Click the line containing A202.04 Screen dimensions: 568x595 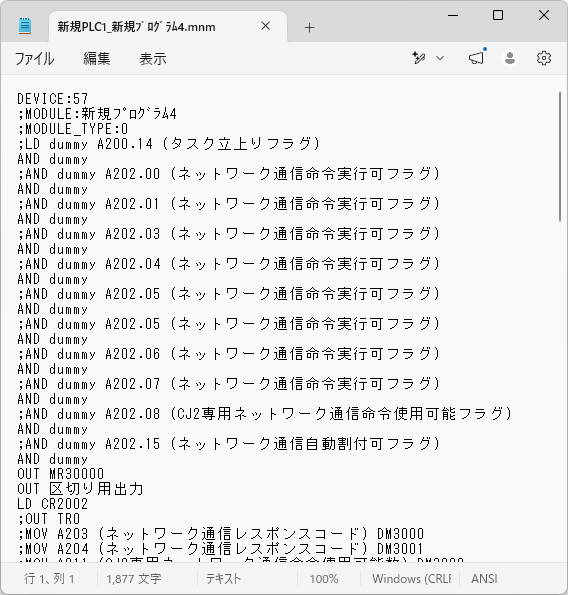[x=229, y=264]
